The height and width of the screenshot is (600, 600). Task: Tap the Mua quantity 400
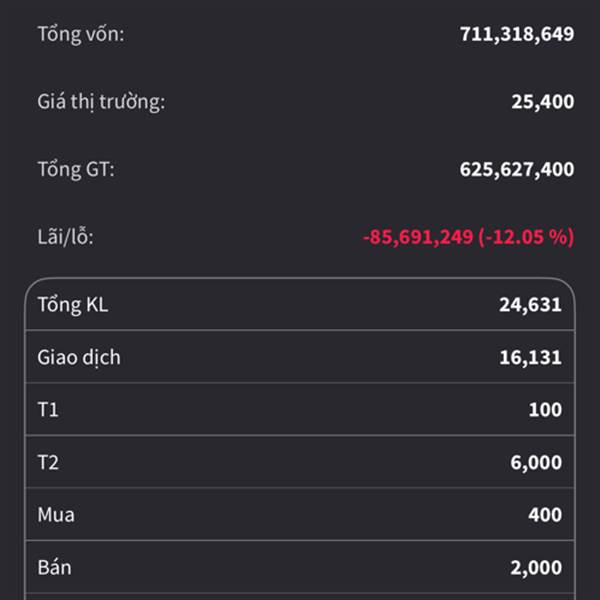click(545, 515)
